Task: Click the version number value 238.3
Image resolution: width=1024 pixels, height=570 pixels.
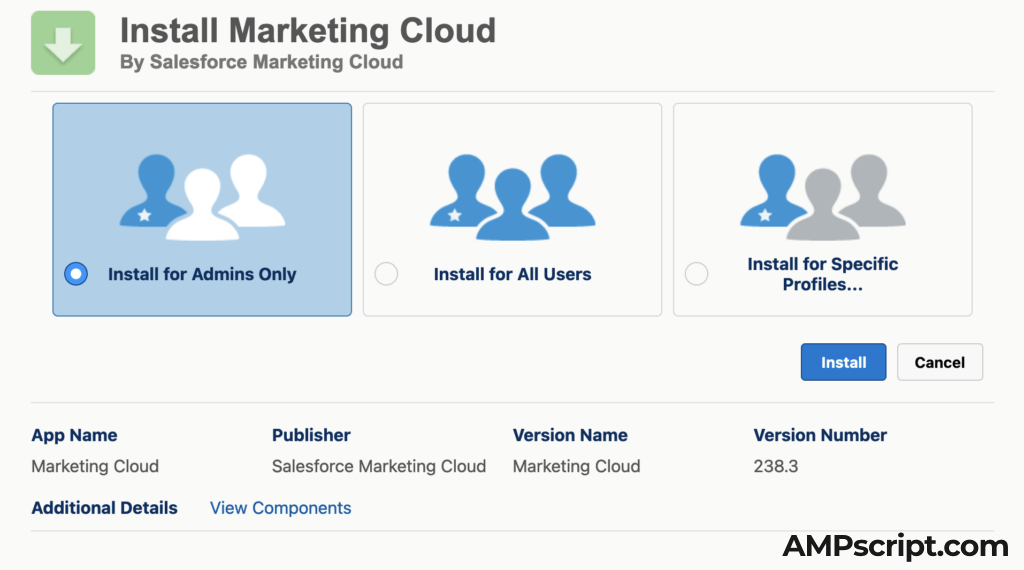Action: [x=776, y=466]
